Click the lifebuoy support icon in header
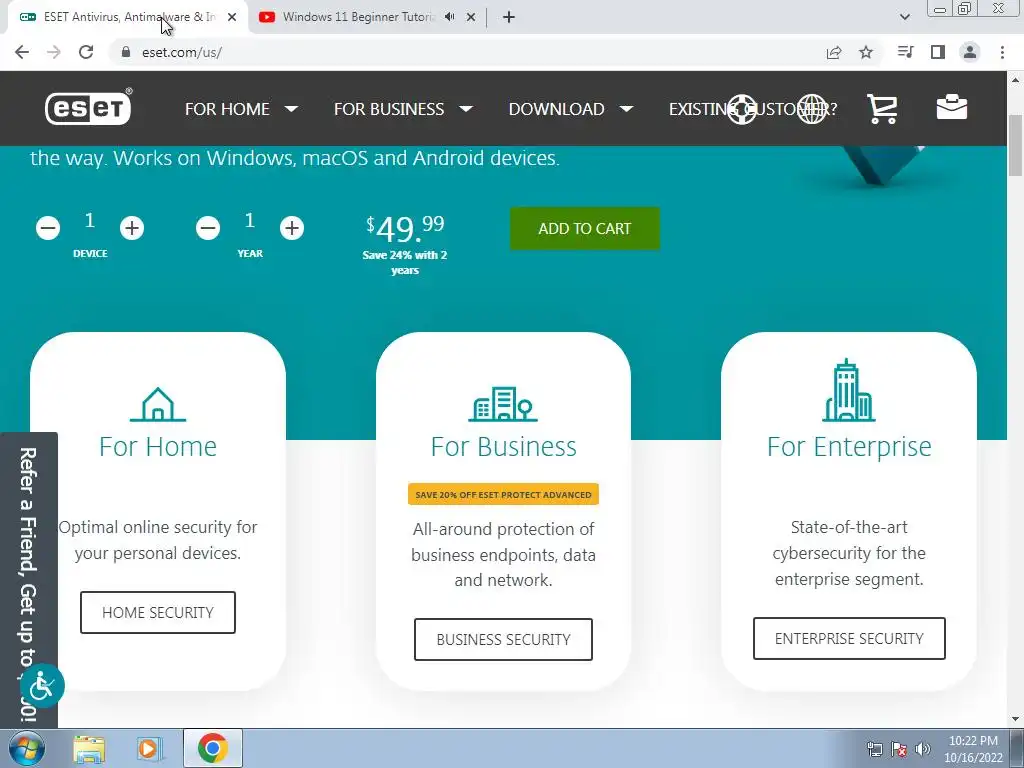 tap(742, 109)
